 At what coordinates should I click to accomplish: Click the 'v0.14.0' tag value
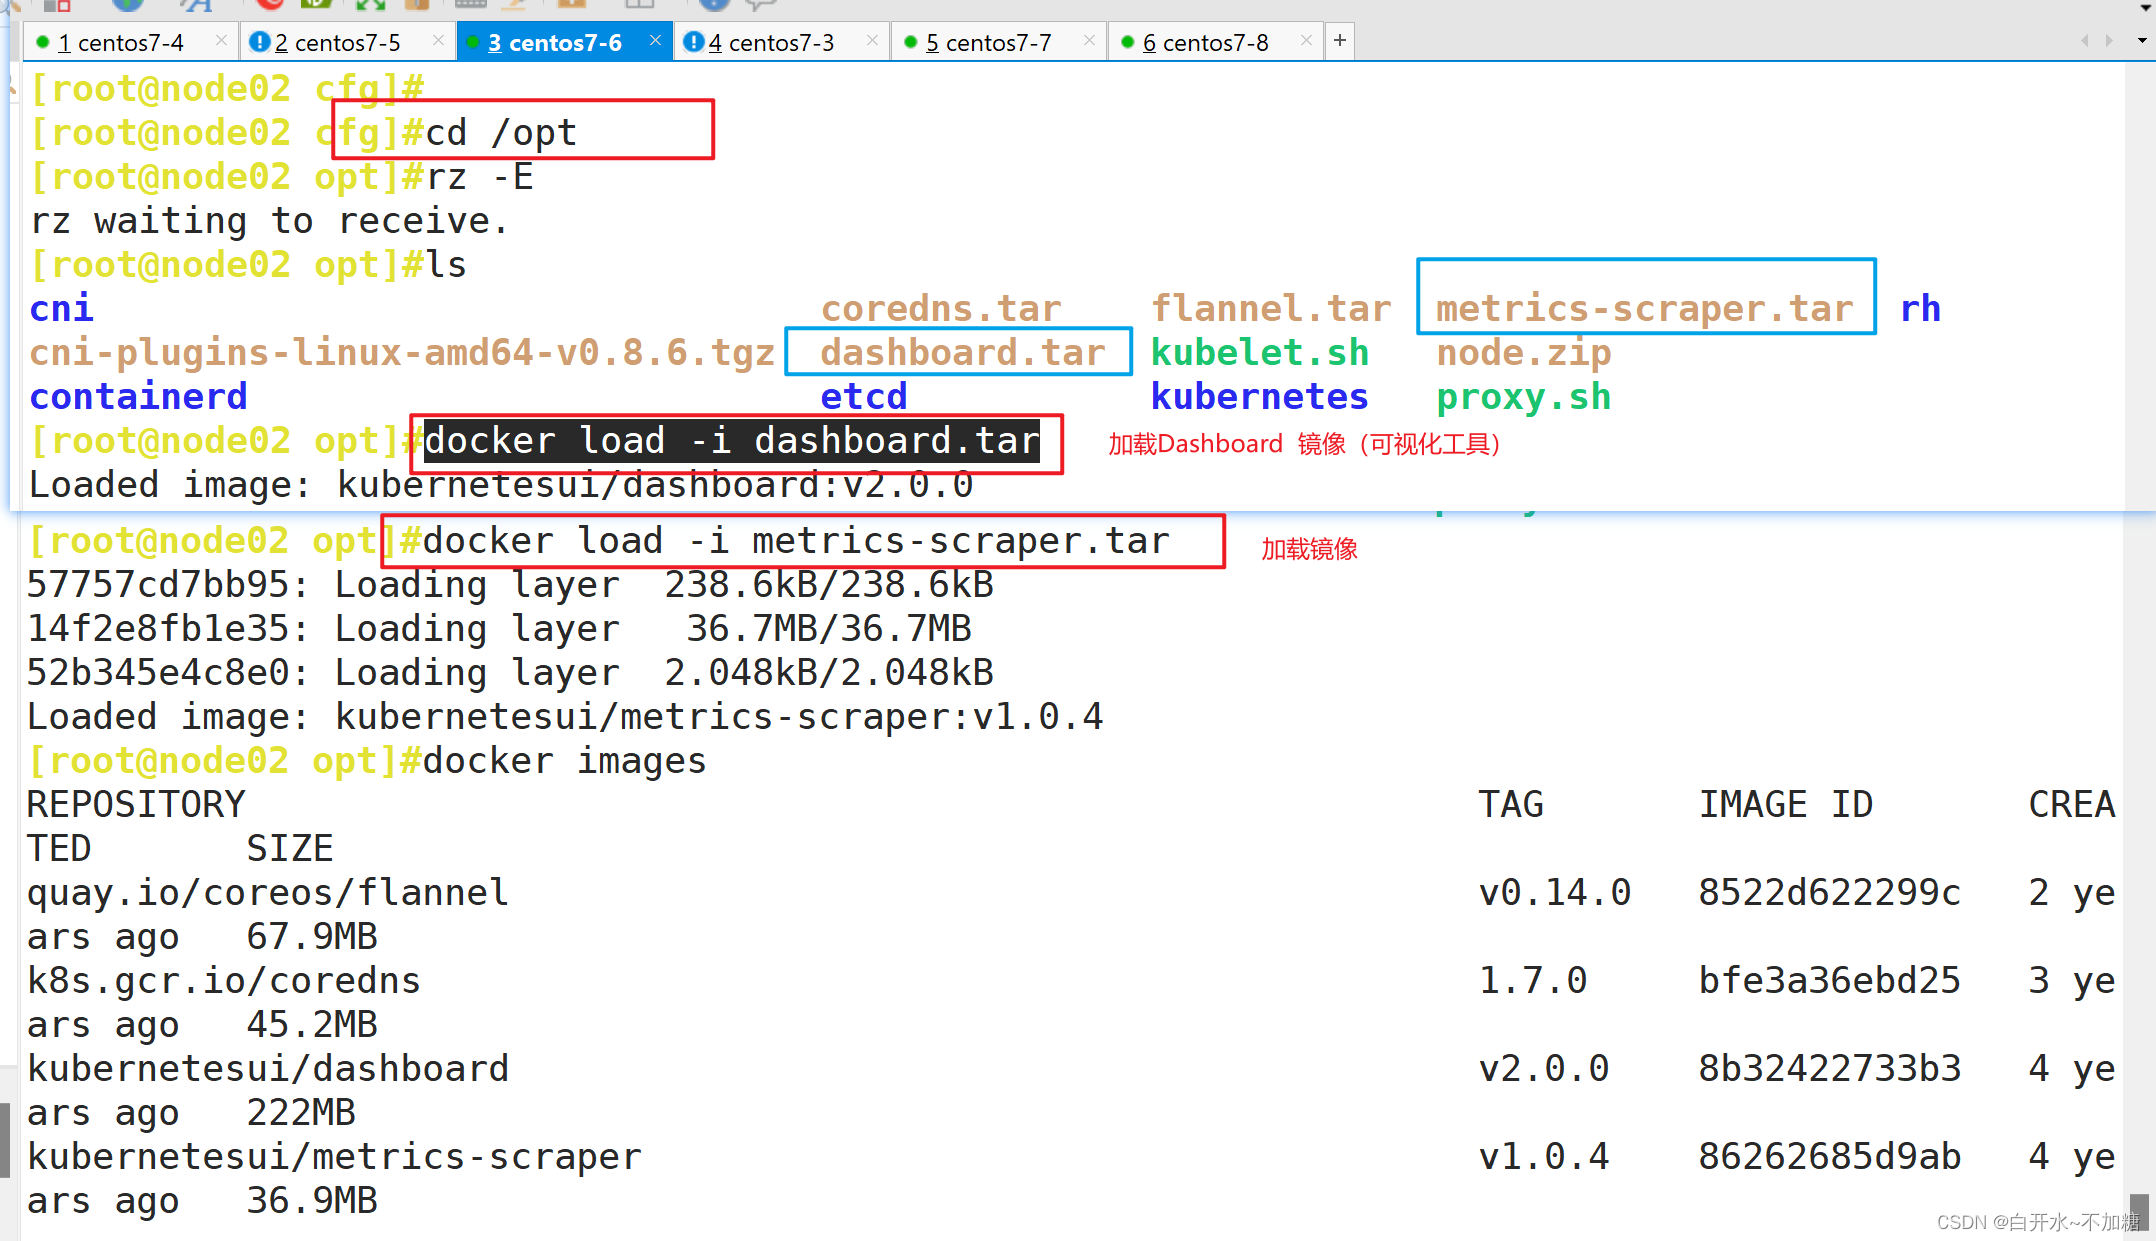point(1555,893)
